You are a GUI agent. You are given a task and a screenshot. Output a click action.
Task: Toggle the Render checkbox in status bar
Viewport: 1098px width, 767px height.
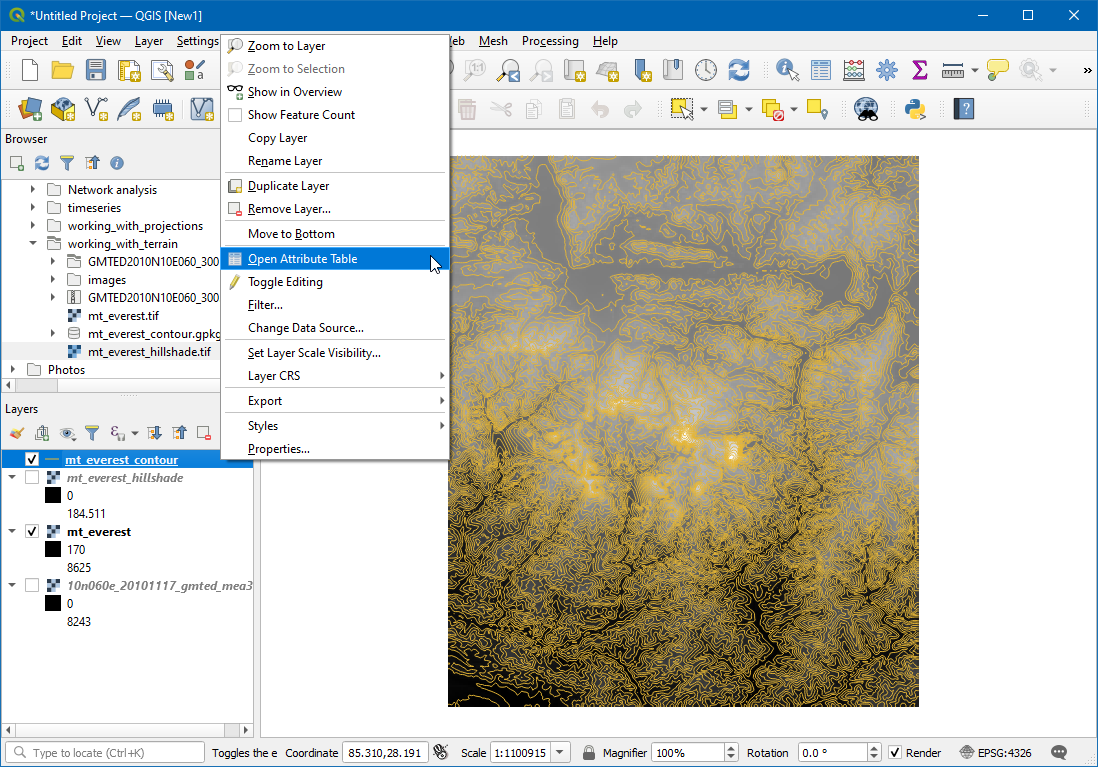pos(895,753)
